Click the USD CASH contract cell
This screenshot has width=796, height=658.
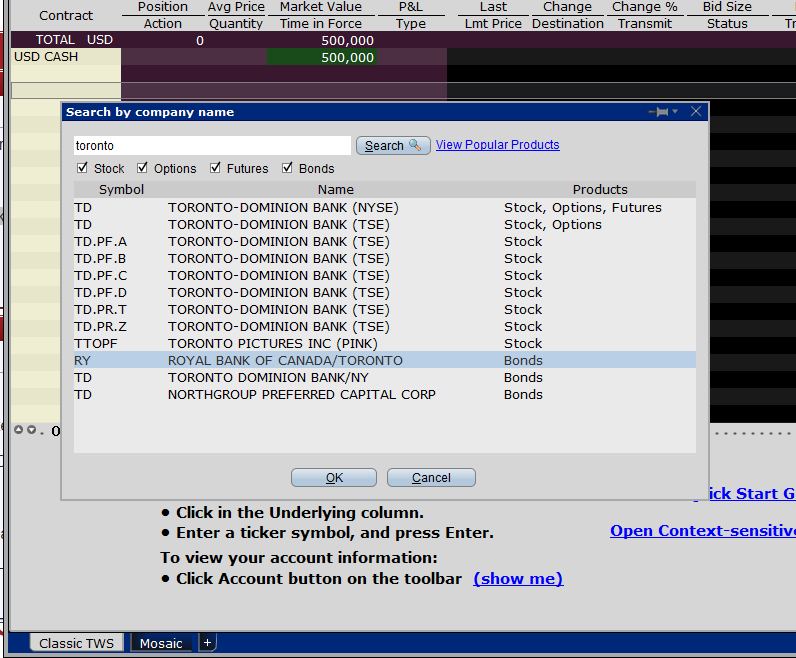pos(66,57)
